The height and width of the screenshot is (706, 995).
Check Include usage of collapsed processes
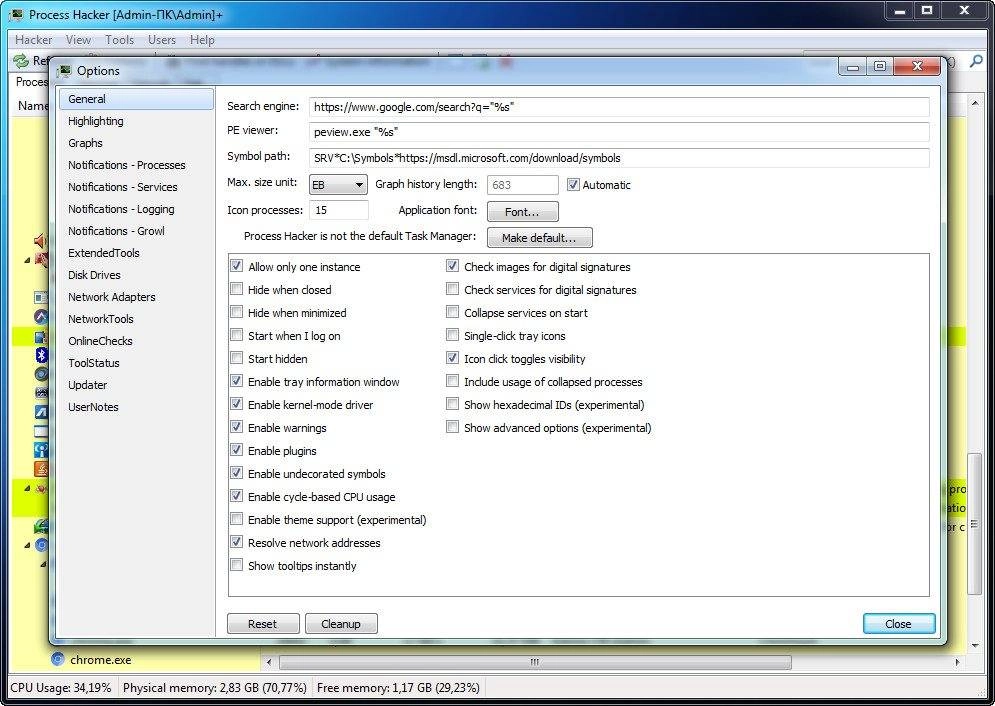(x=452, y=381)
